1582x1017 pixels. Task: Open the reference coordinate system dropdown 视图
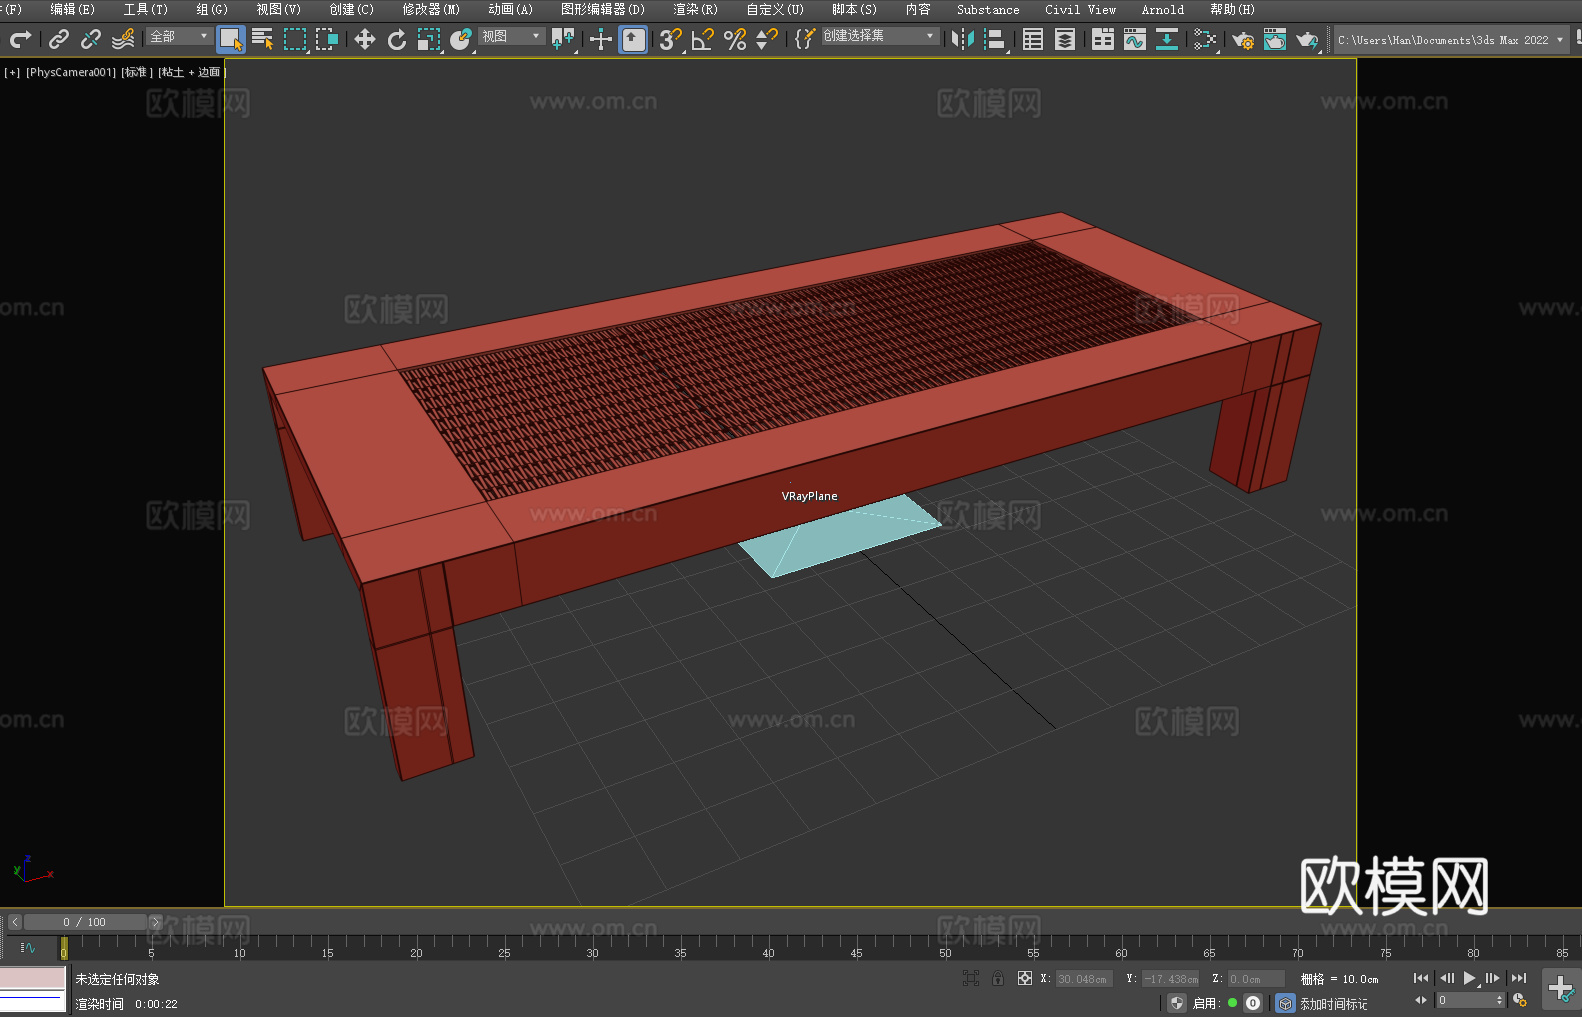click(511, 36)
